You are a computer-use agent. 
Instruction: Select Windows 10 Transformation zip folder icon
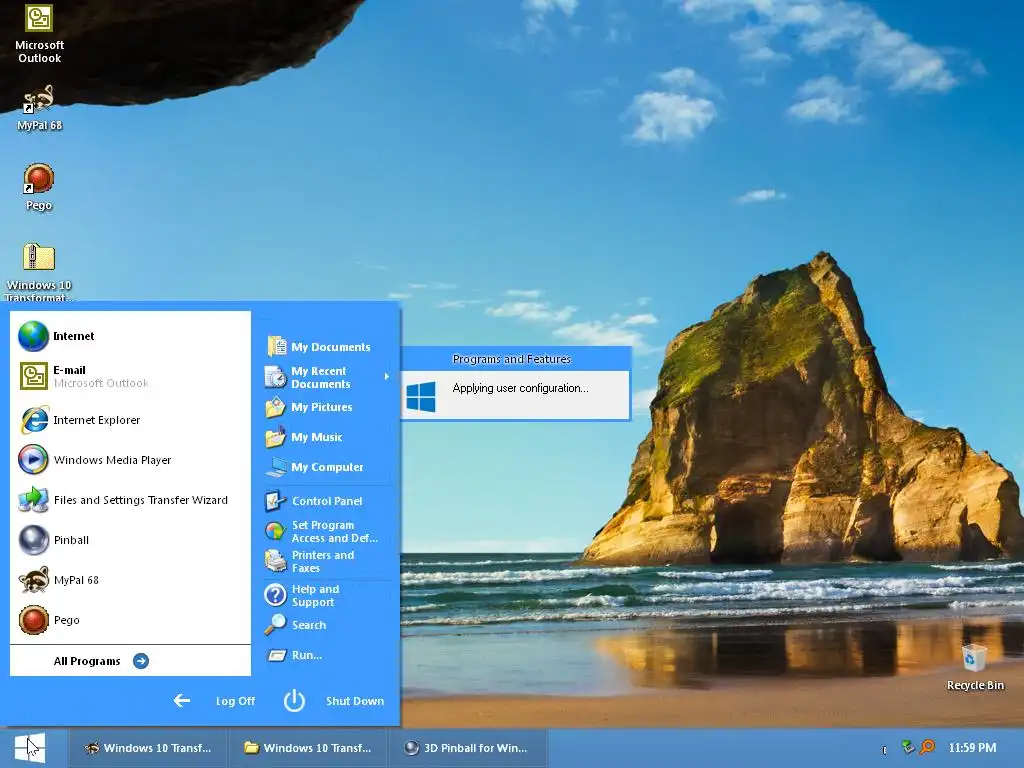[x=39, y=271]
